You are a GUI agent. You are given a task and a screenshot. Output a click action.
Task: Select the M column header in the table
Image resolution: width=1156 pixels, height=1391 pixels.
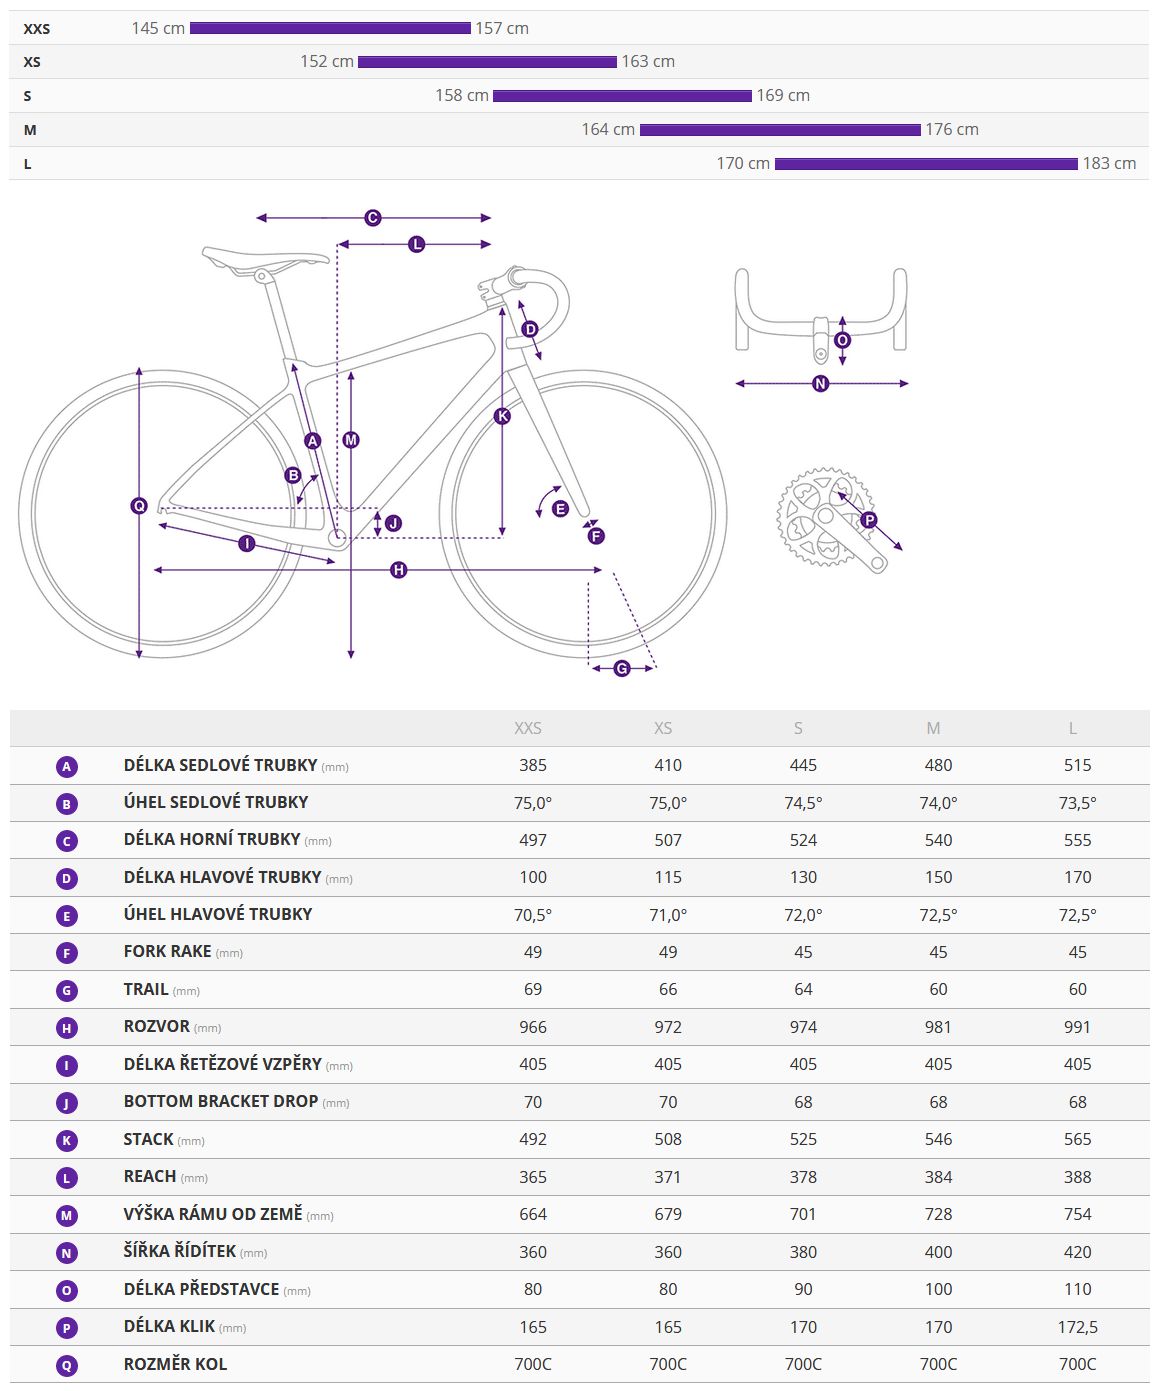[x=933, y=728]
